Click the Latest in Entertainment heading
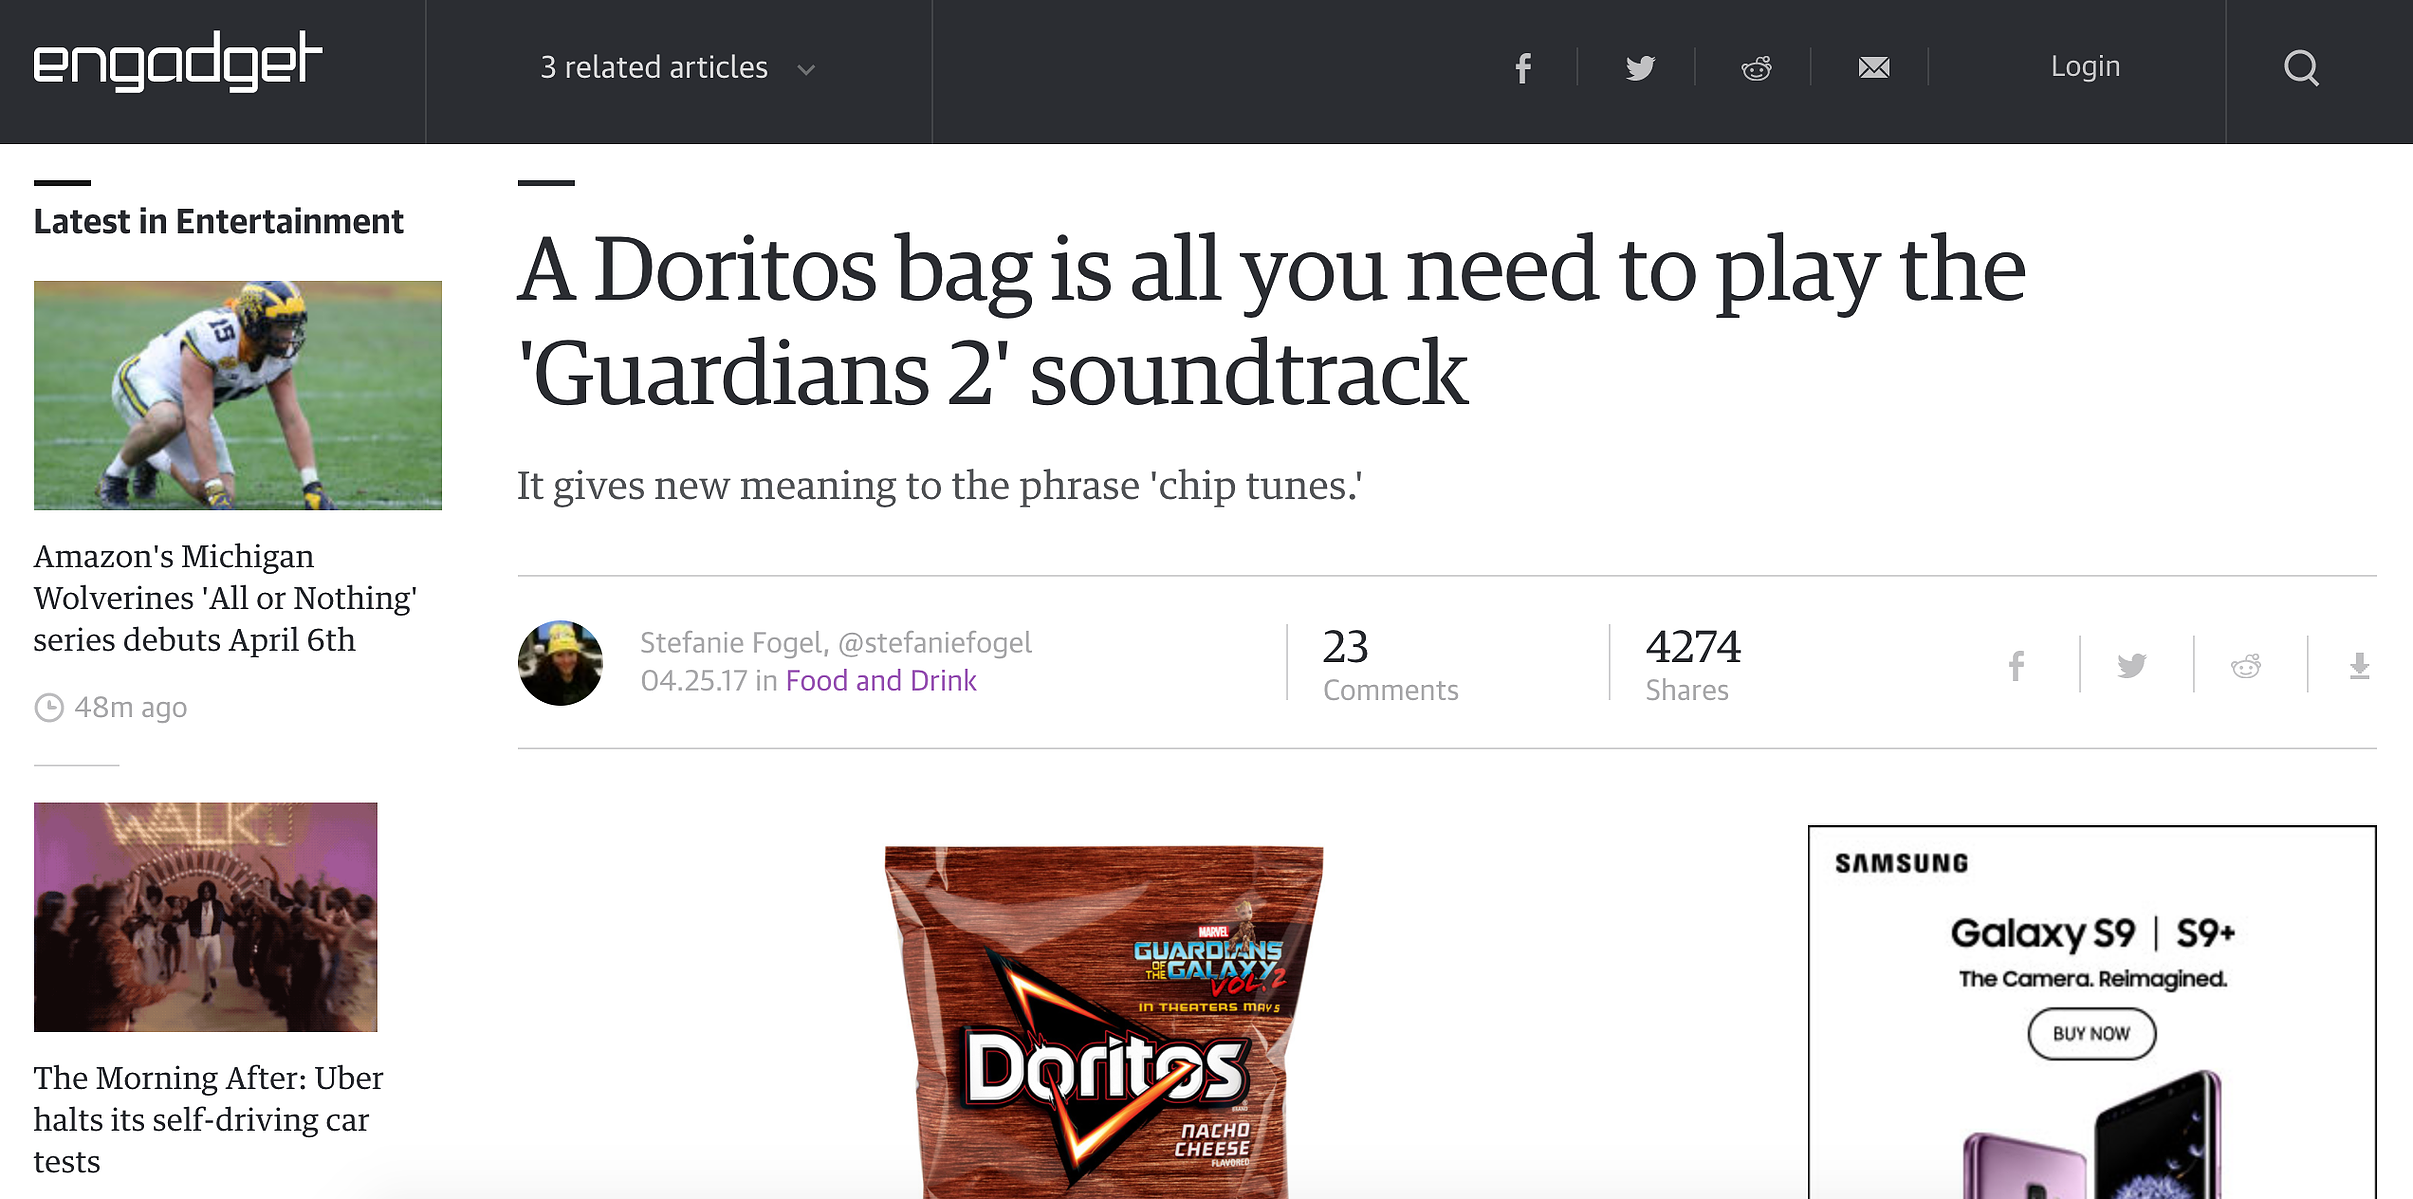Screen dimensions: 2413x1199 point(218,222)
